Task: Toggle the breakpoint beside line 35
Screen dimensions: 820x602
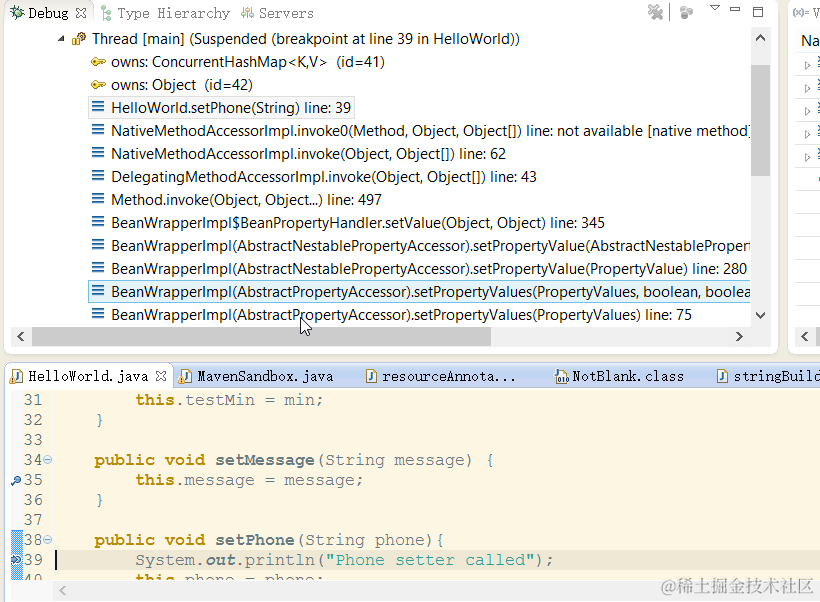Action: point(14,479)
